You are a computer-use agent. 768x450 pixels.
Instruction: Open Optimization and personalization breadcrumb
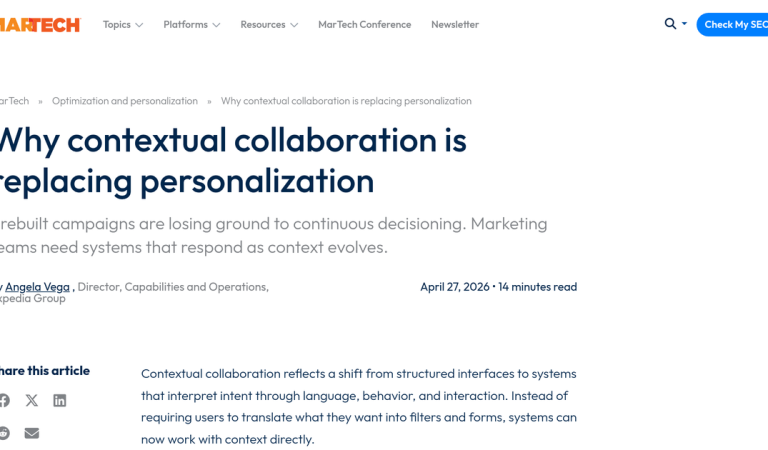click(x=125, y=101)
